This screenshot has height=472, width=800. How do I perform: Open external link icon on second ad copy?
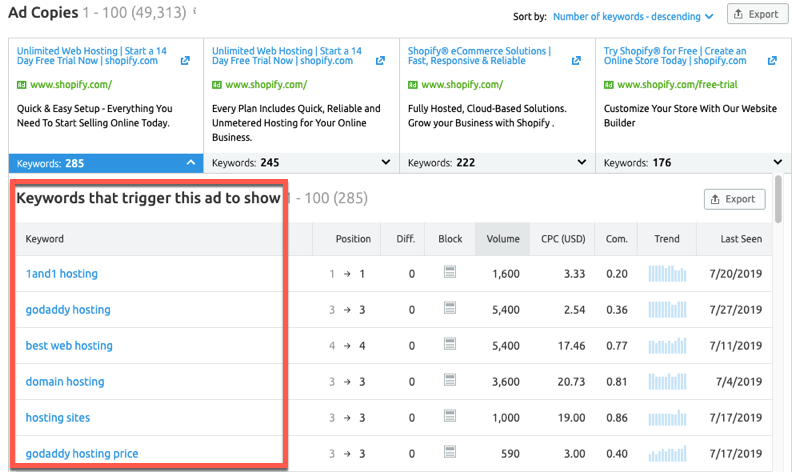pos(381,61)
